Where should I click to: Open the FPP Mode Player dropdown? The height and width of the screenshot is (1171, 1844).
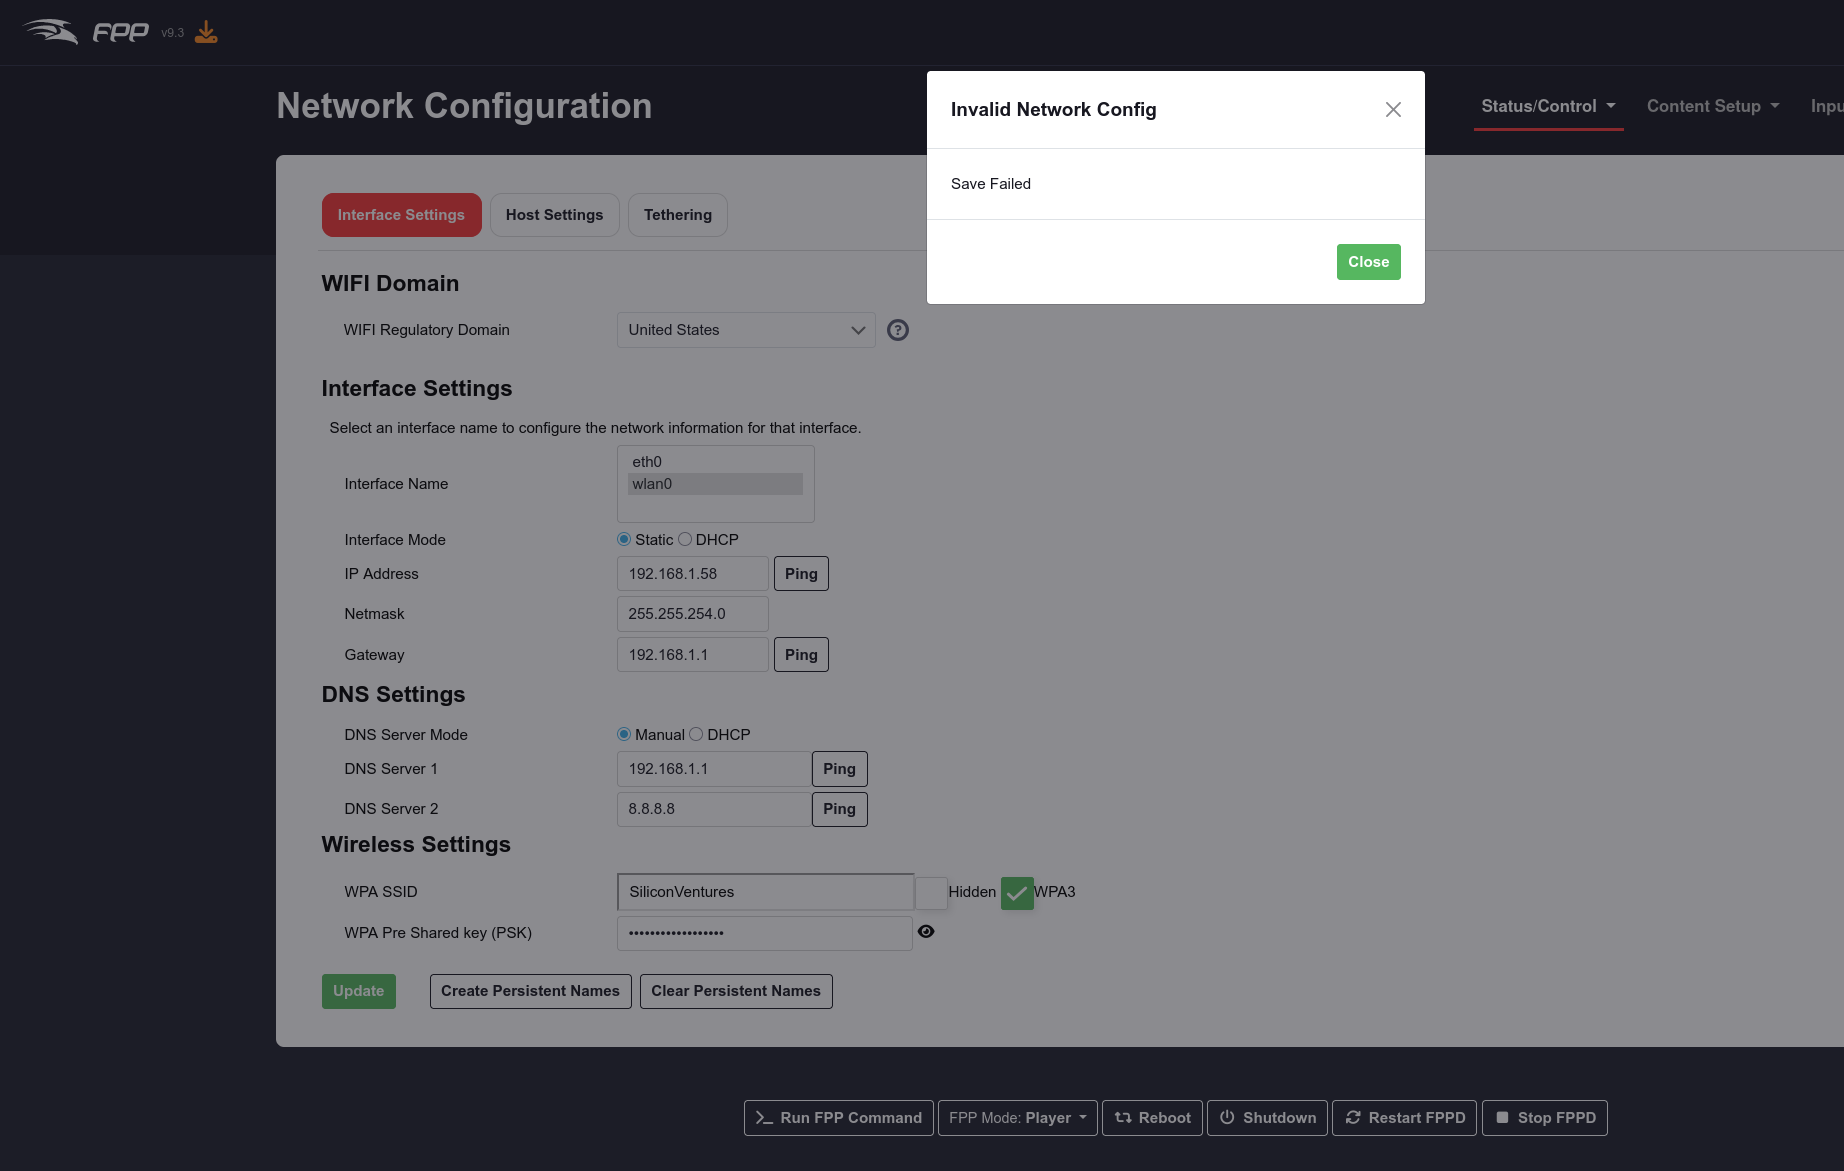point(1017,1118)
